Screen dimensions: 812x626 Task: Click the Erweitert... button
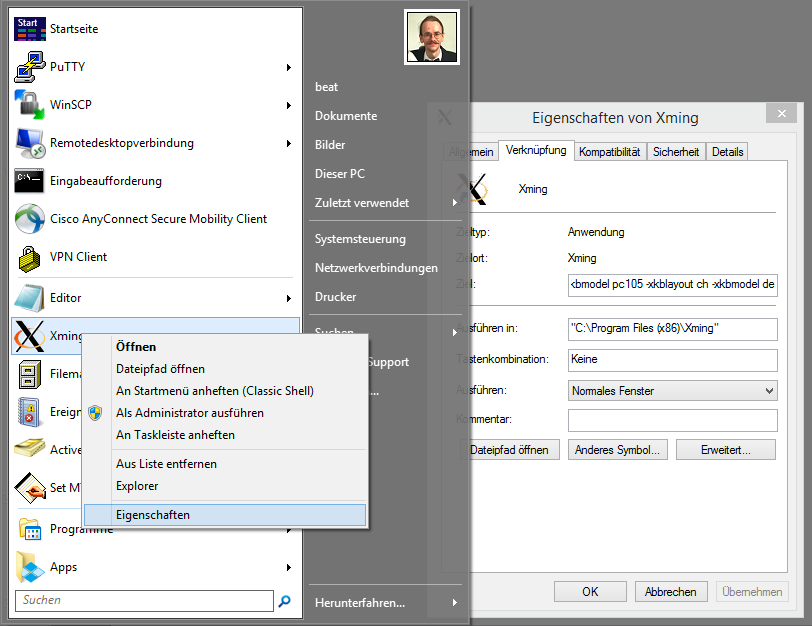(x=726, y=450)
